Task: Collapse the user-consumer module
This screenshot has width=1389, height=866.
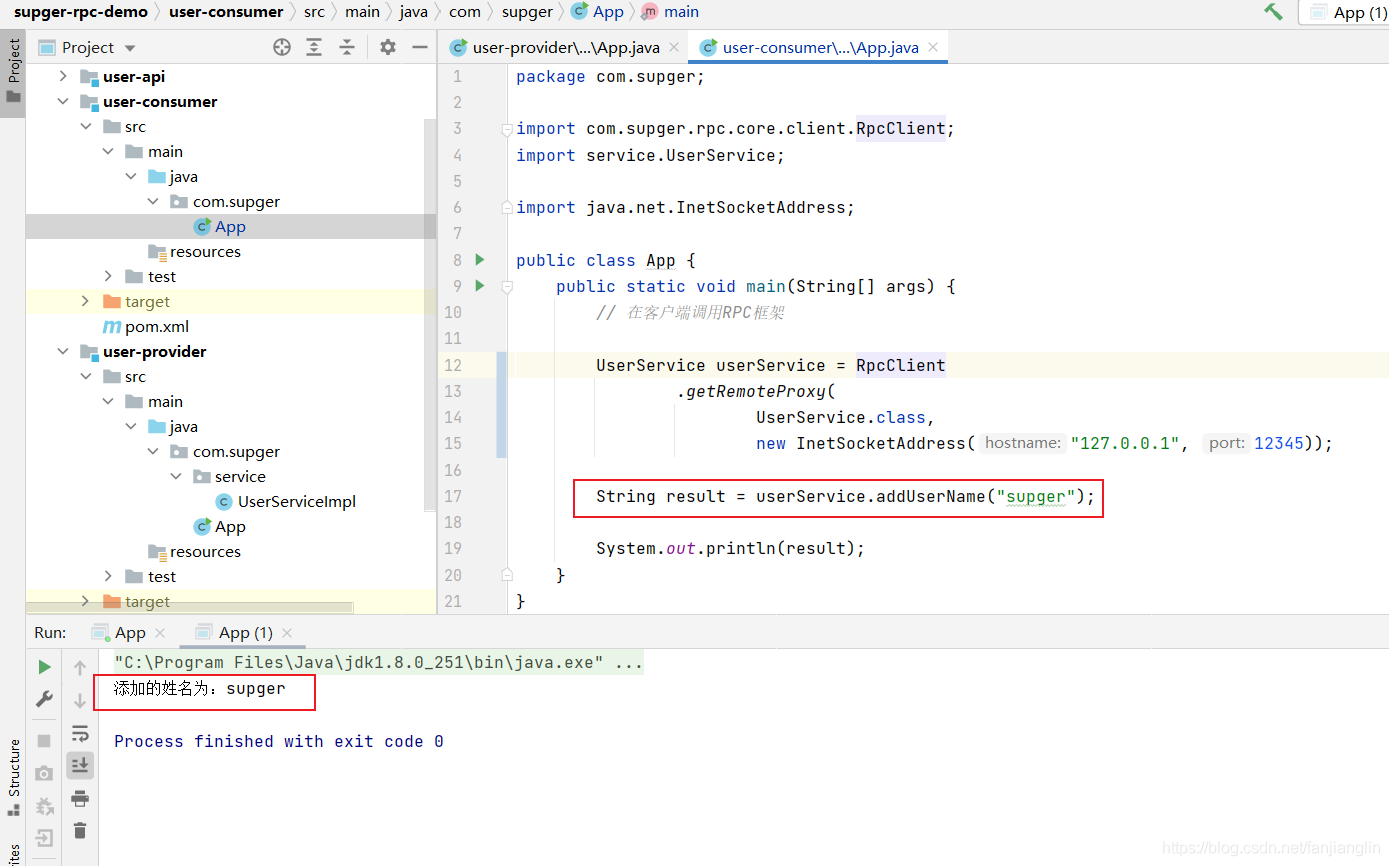Action: pos(63,101)
